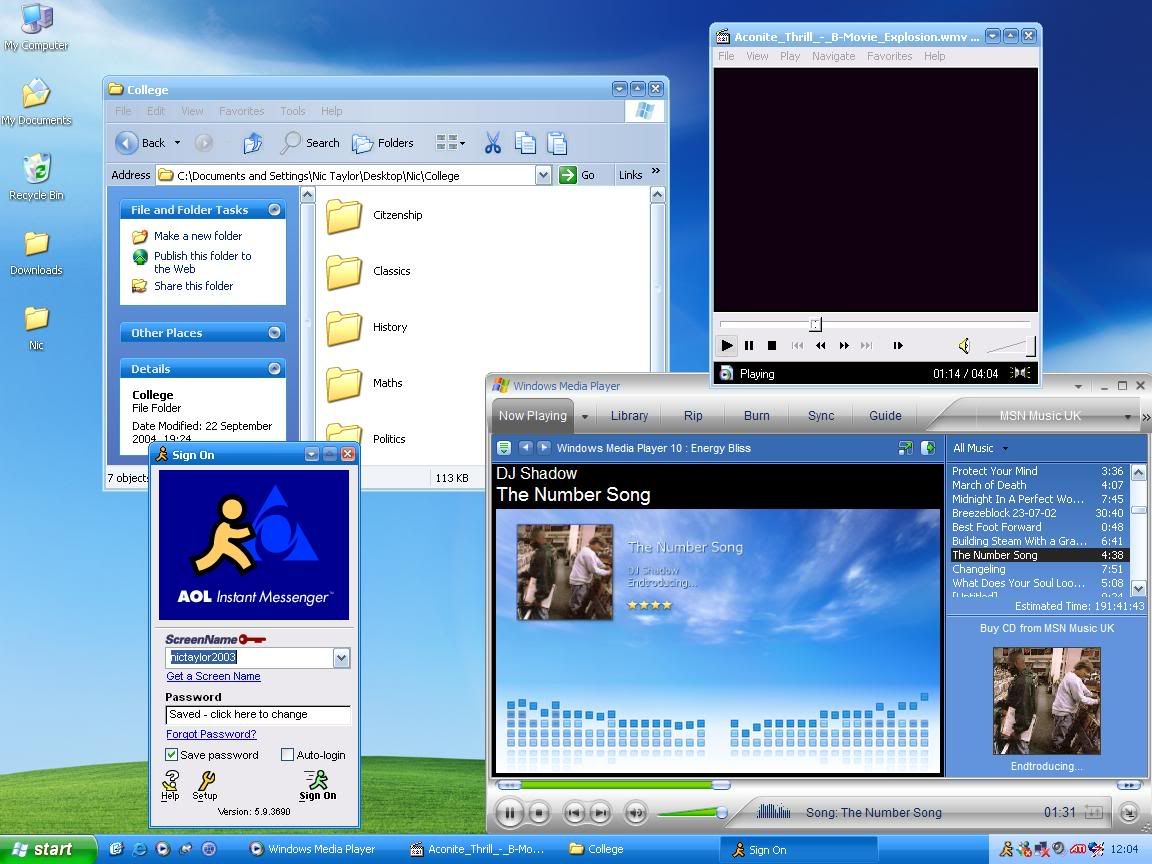Select the Citzenship folder
This screenshot has width=1152, height=864.
tap(375, 215)
